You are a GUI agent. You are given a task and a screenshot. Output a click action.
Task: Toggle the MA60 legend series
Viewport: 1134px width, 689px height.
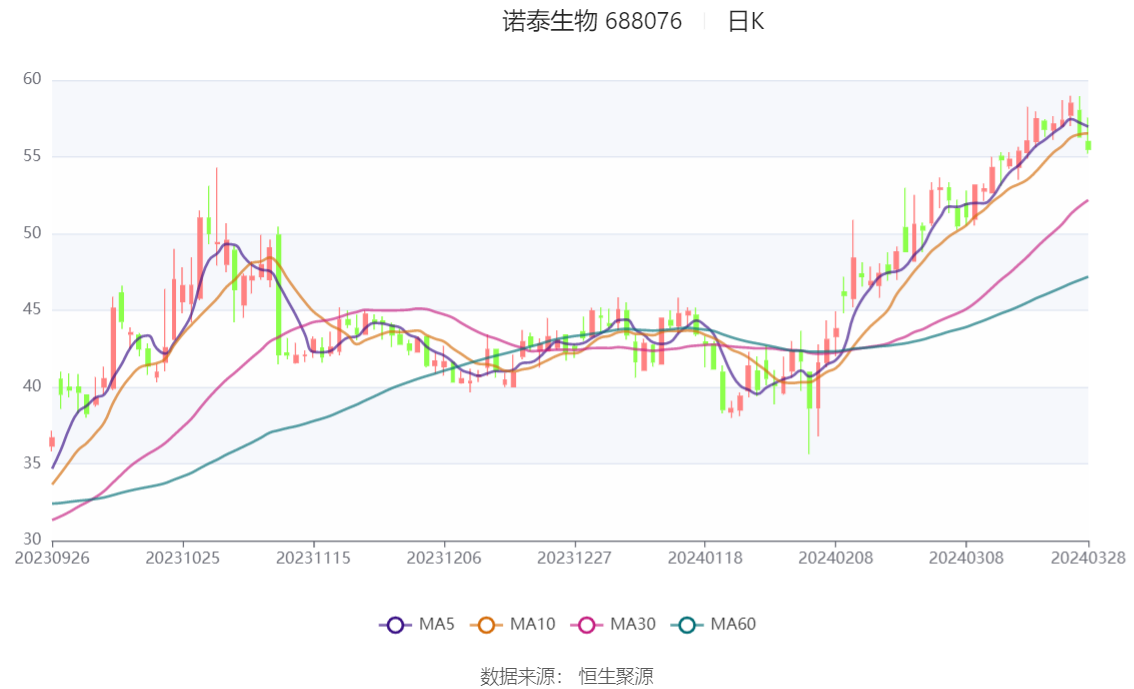(x=714, y=625)
